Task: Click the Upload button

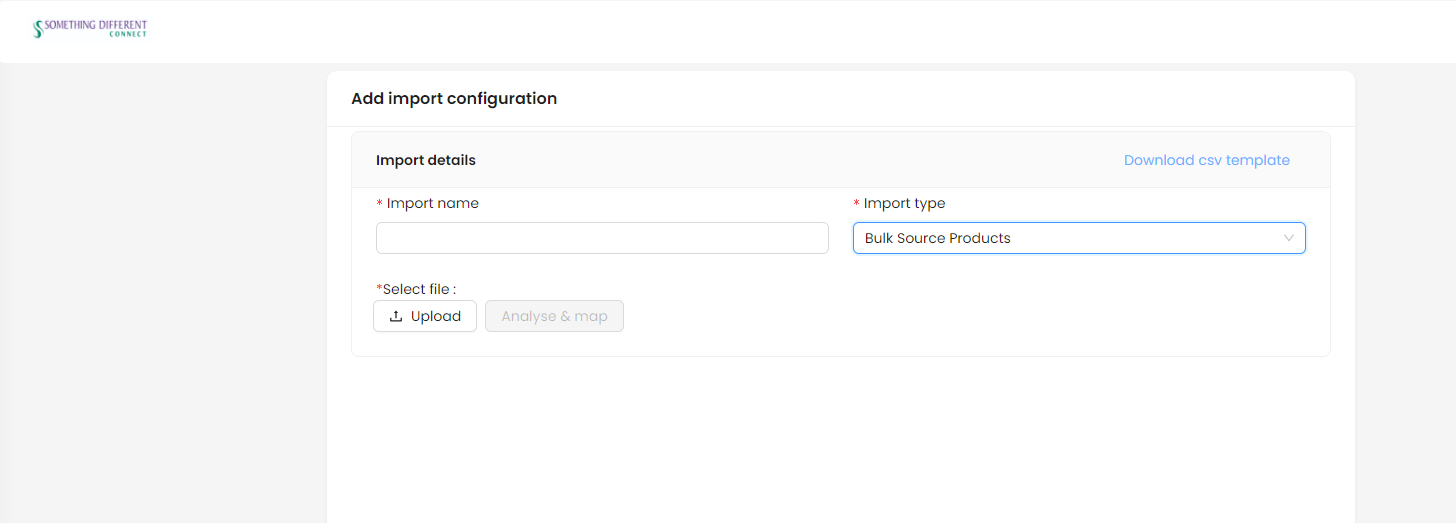Action: (425, 316)
